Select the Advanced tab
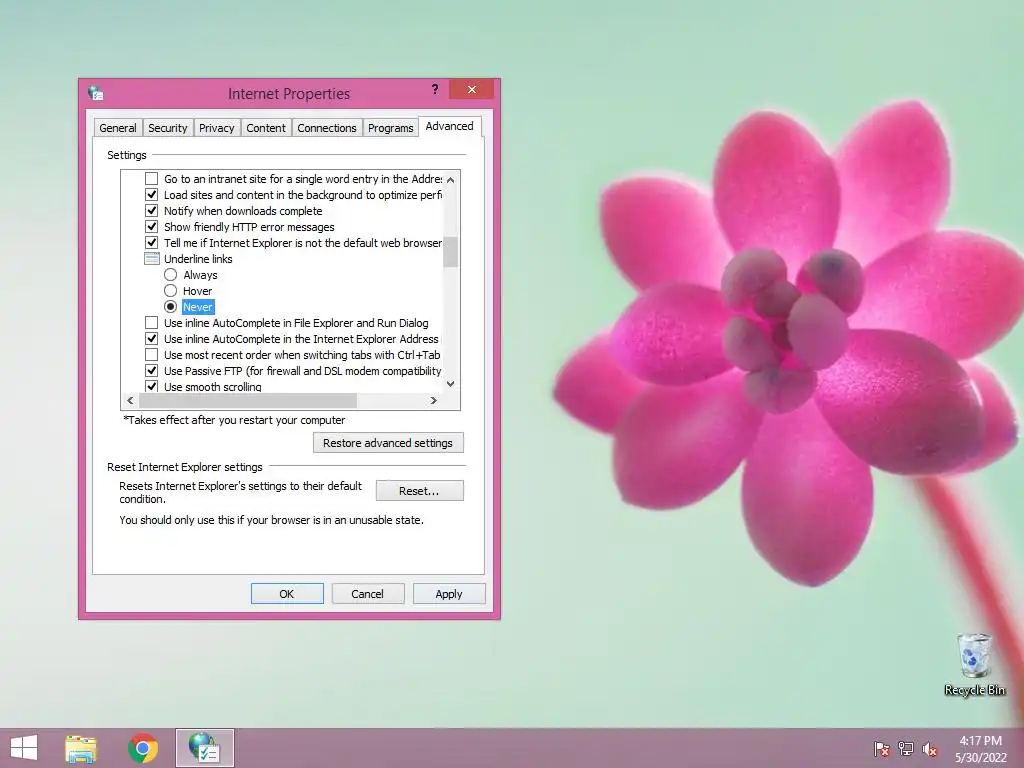This screenshot has width=1024, height=768. [x=449, y=126]
